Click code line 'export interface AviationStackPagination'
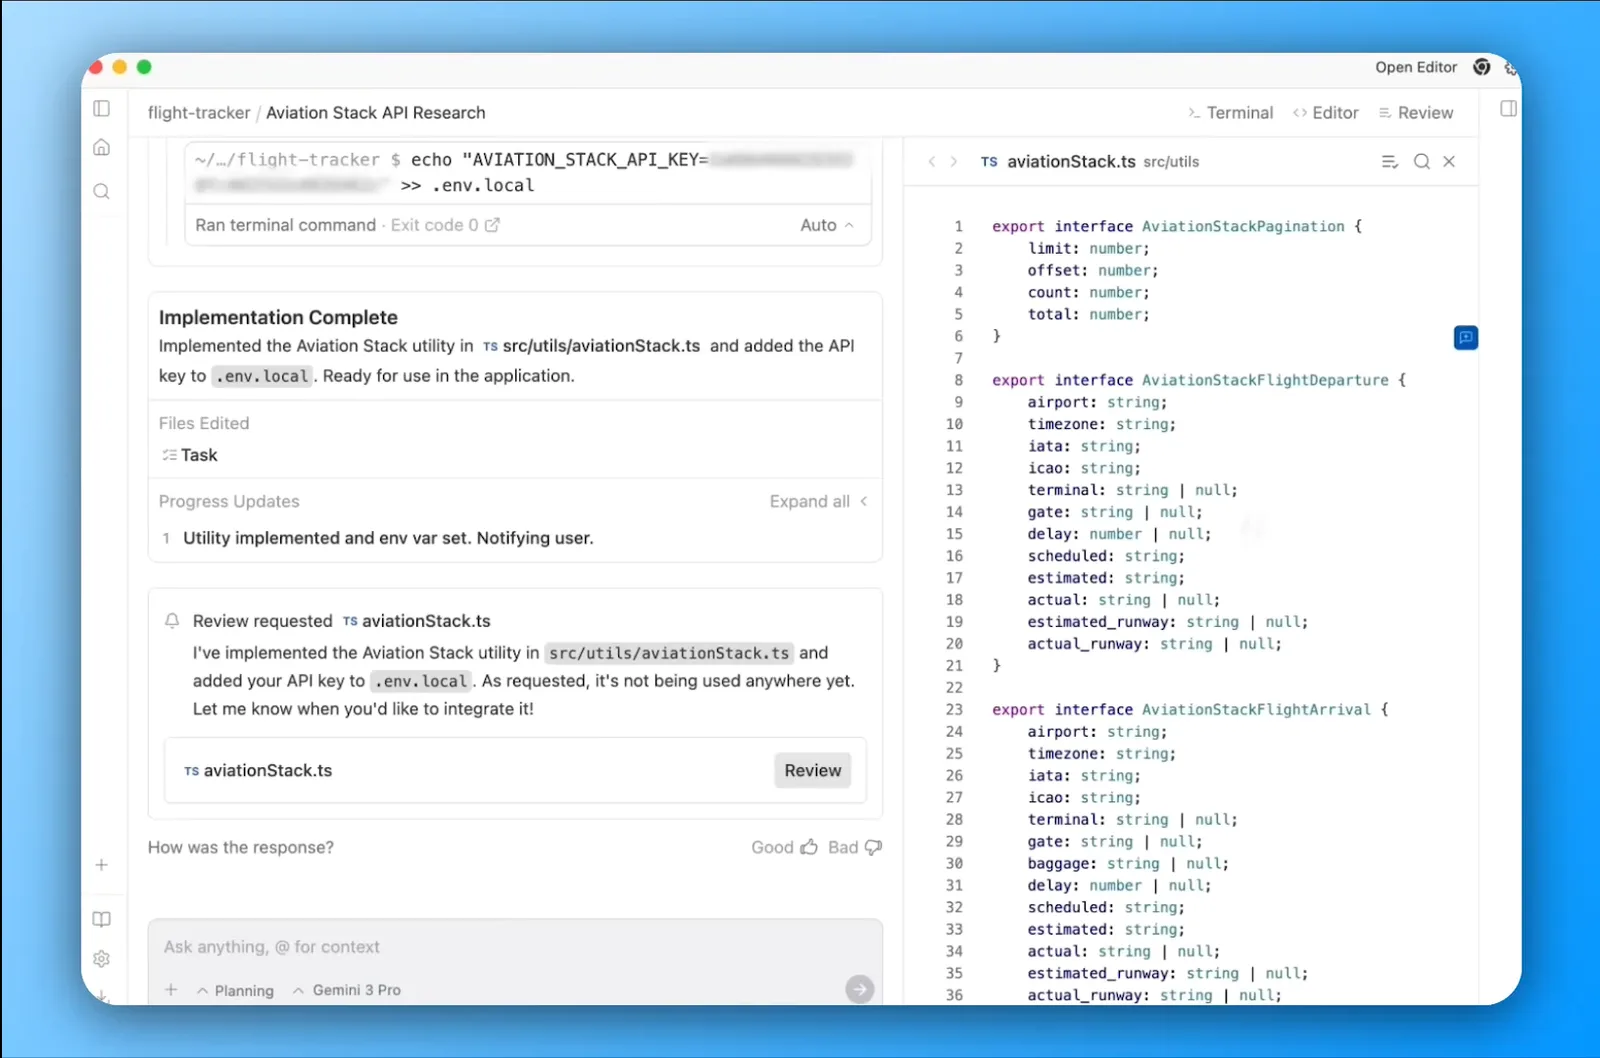This screenshot has width=1600, height=1058. [1177, 227]
